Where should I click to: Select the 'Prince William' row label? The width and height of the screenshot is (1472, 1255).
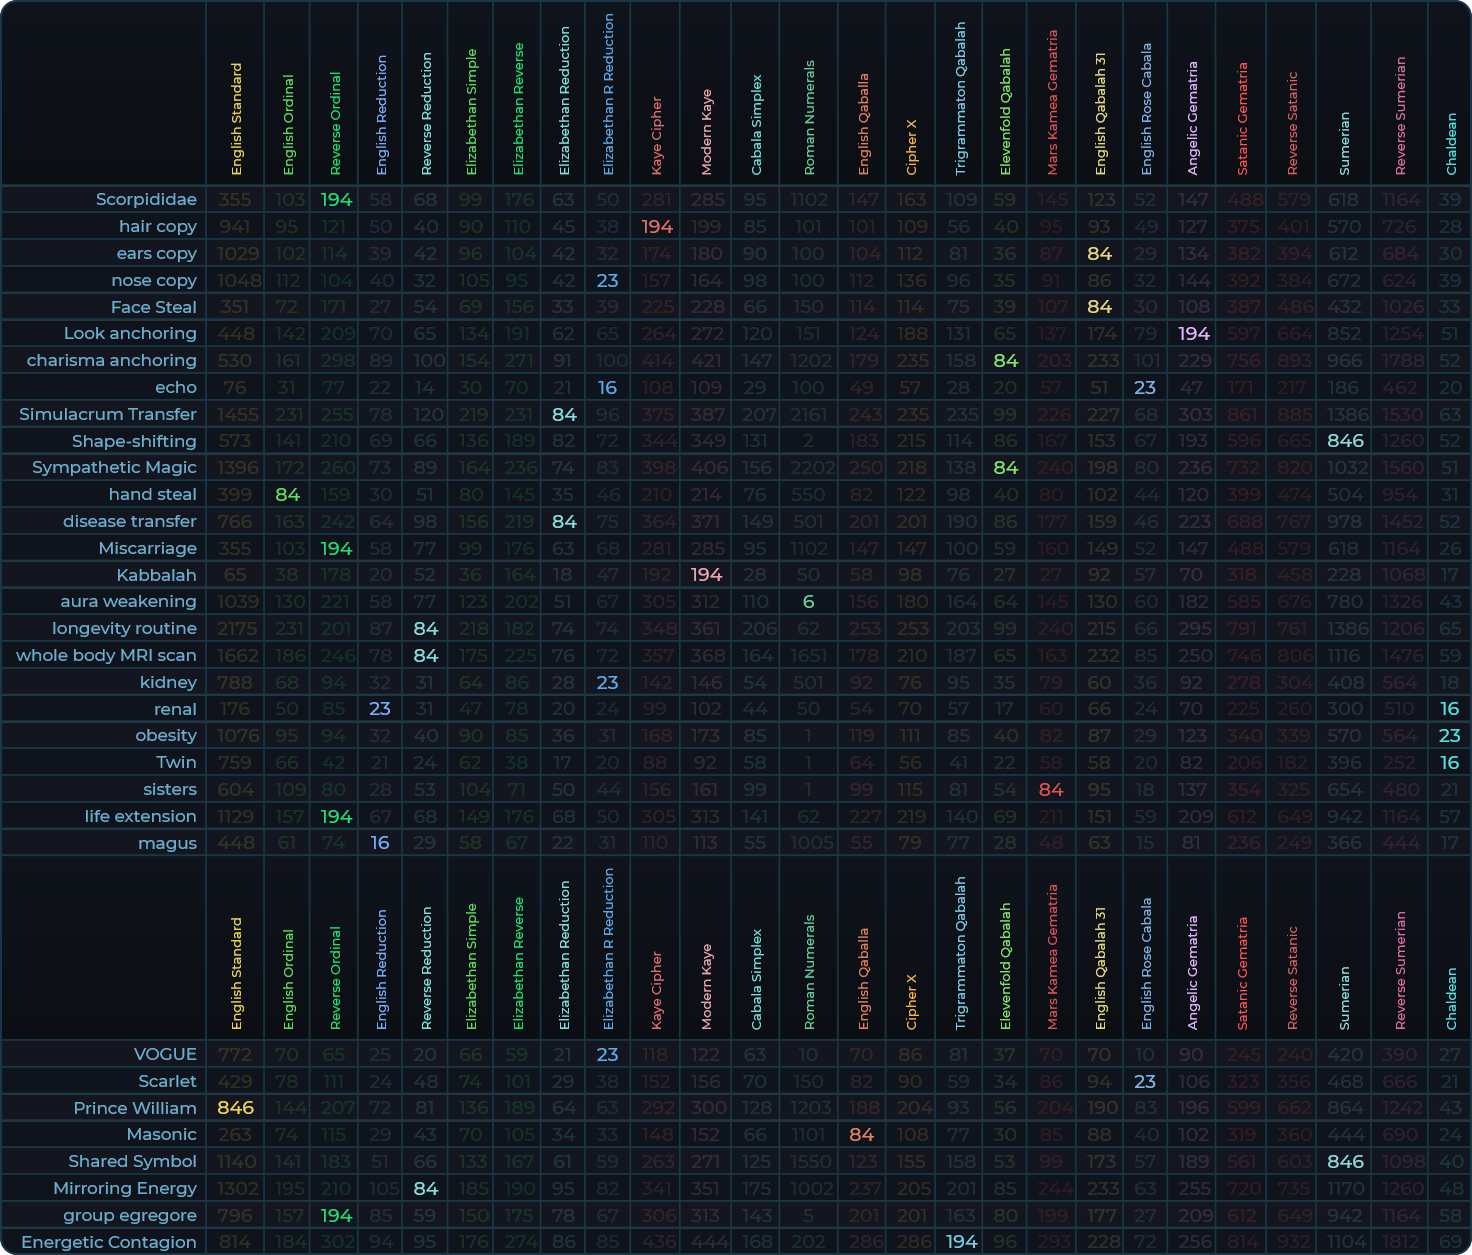coord(134,1108)
